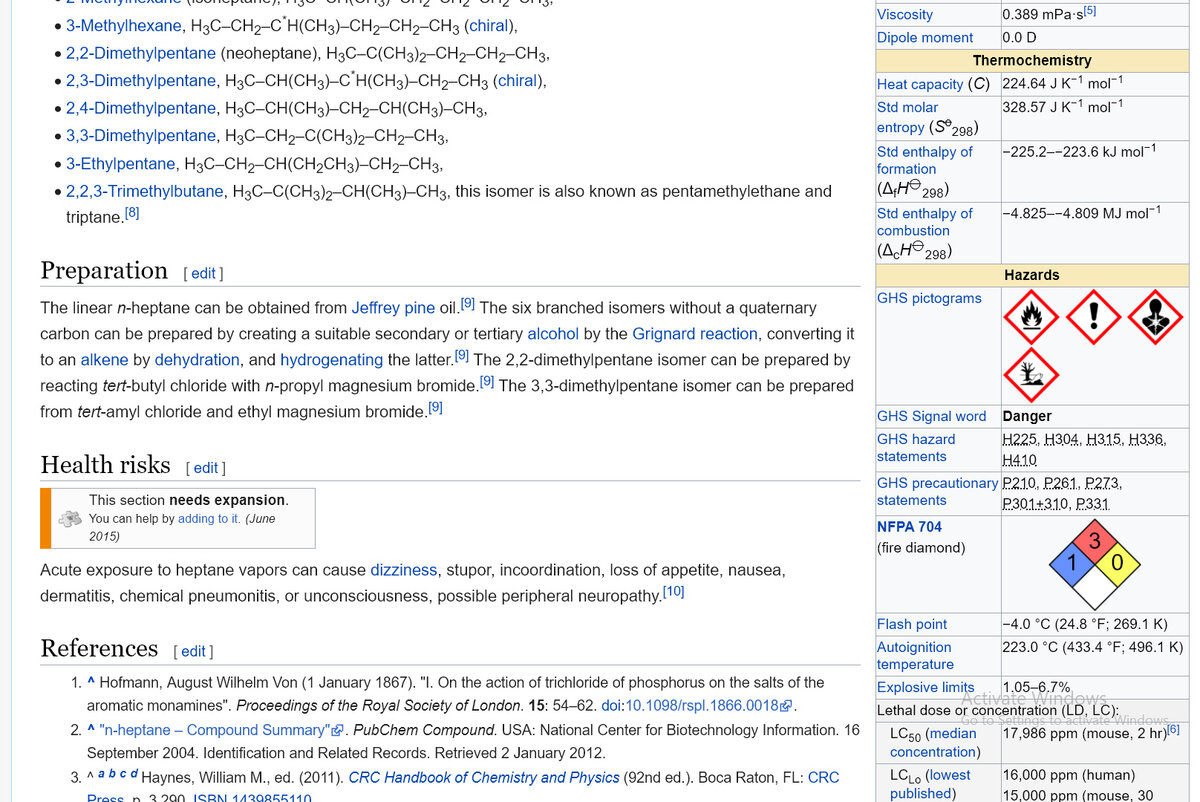The height and width of the screenshot is (802, 1200).
Task: Open the dizziness link
Action: pos(404,569)
